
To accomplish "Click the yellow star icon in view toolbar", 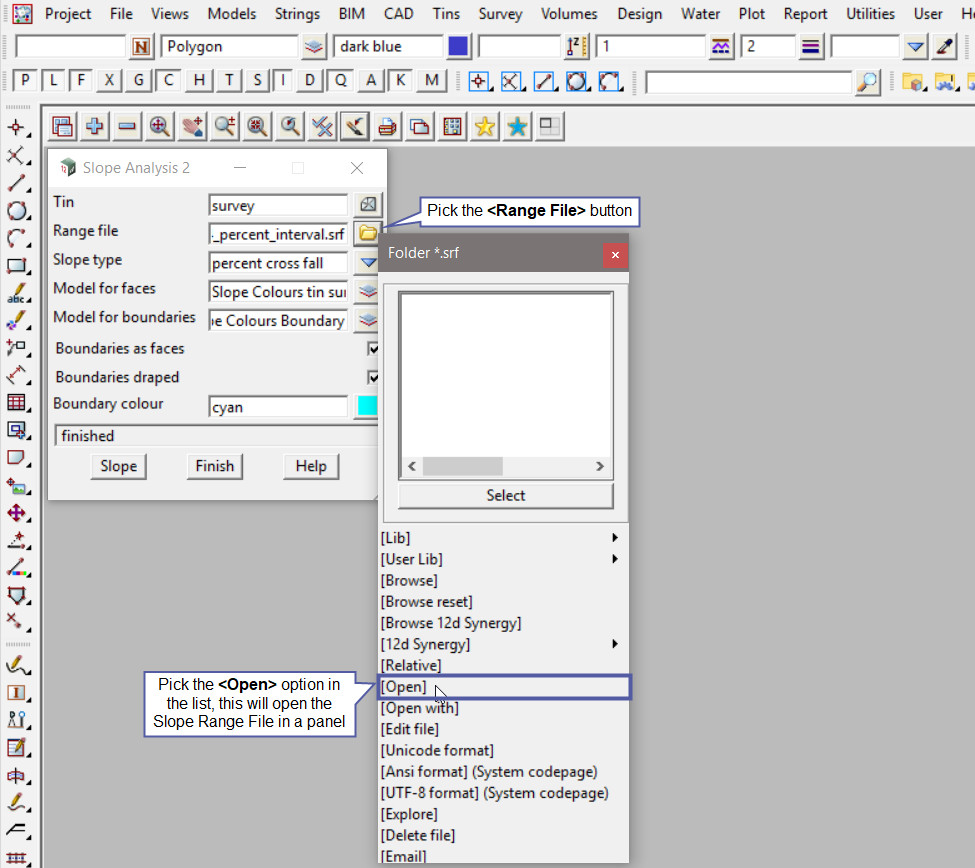I will 485,126.
